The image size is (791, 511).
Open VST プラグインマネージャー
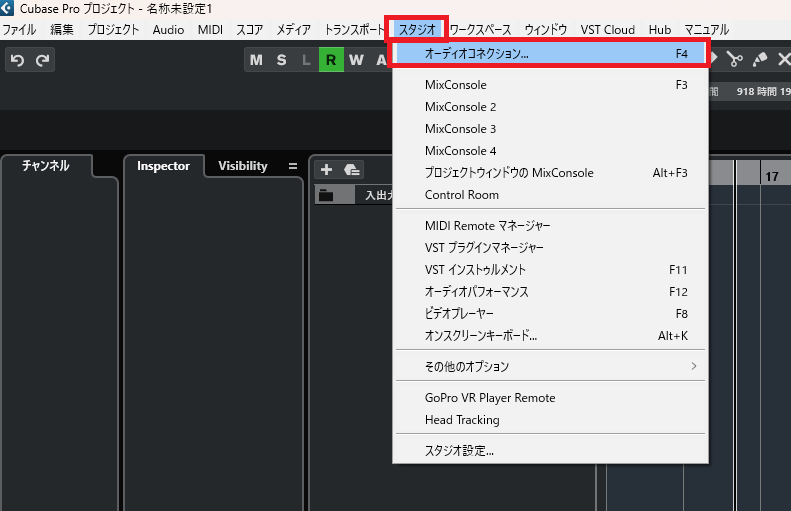pos(550,248)
